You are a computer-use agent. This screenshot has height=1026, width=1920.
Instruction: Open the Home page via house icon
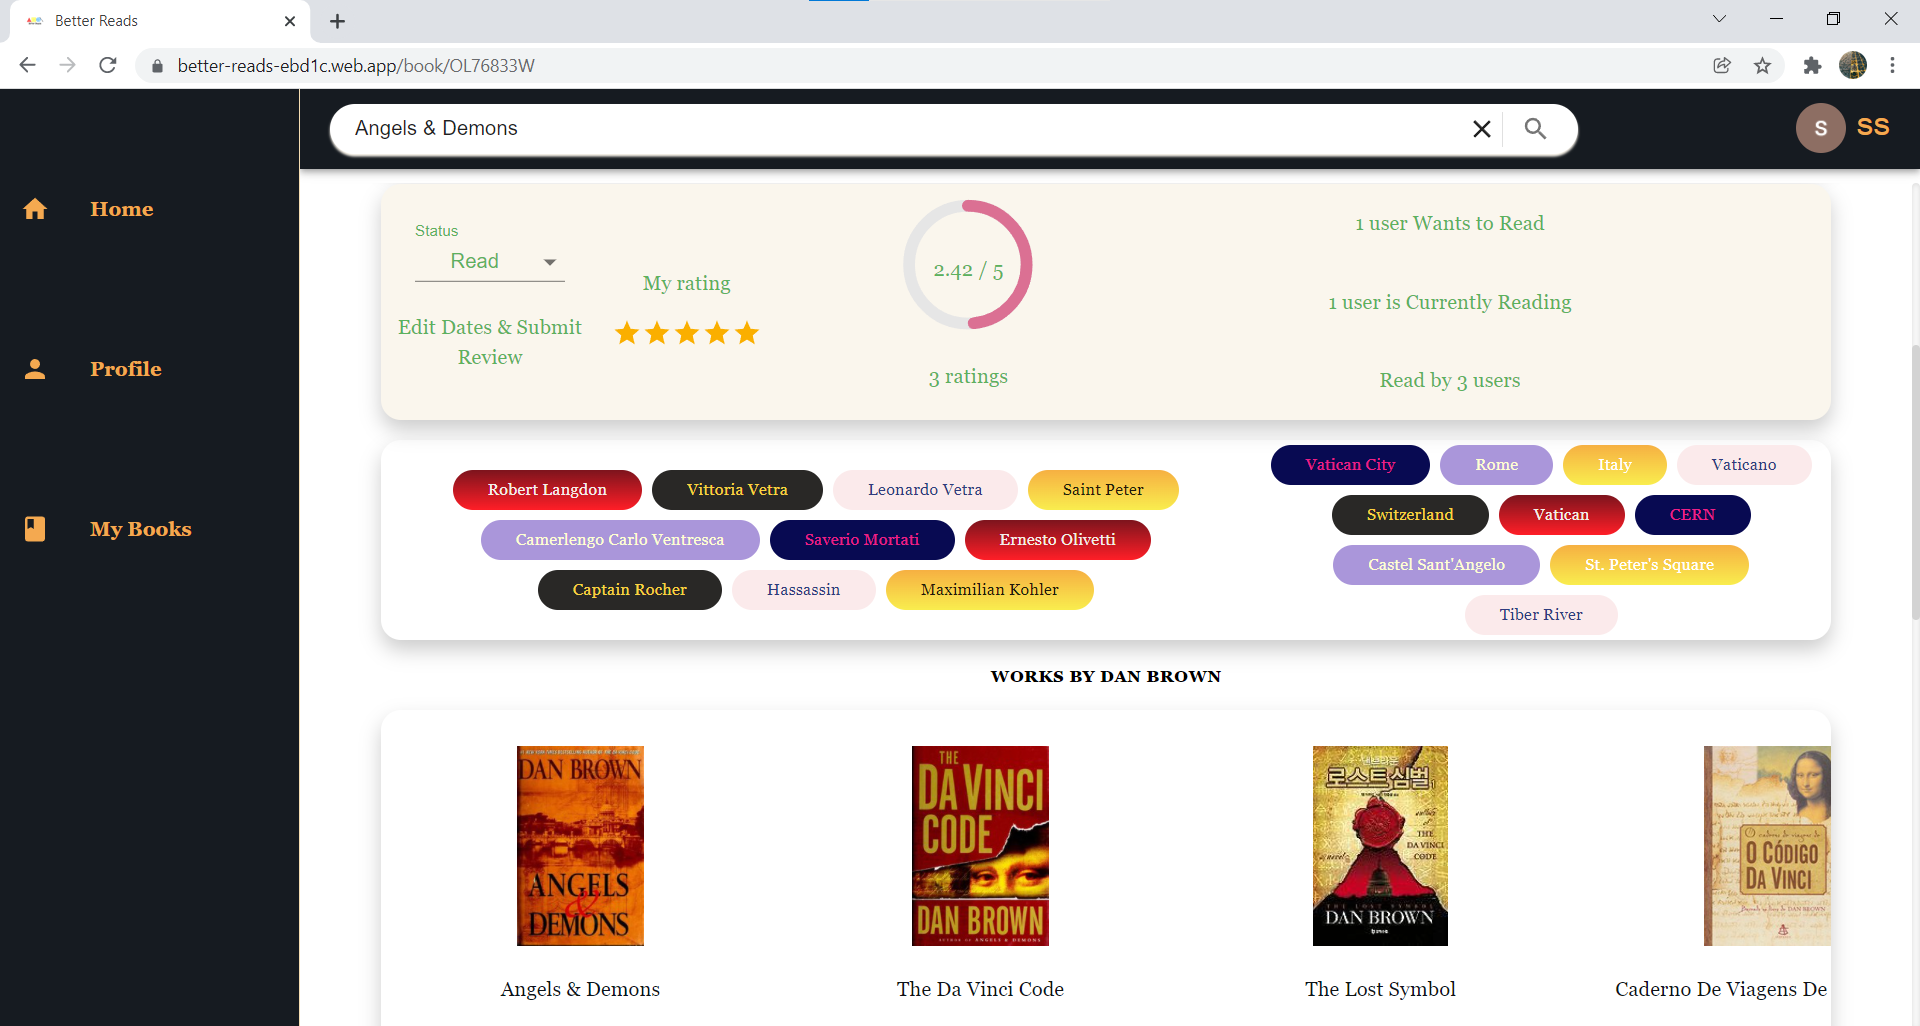click(x=35, y=209)
